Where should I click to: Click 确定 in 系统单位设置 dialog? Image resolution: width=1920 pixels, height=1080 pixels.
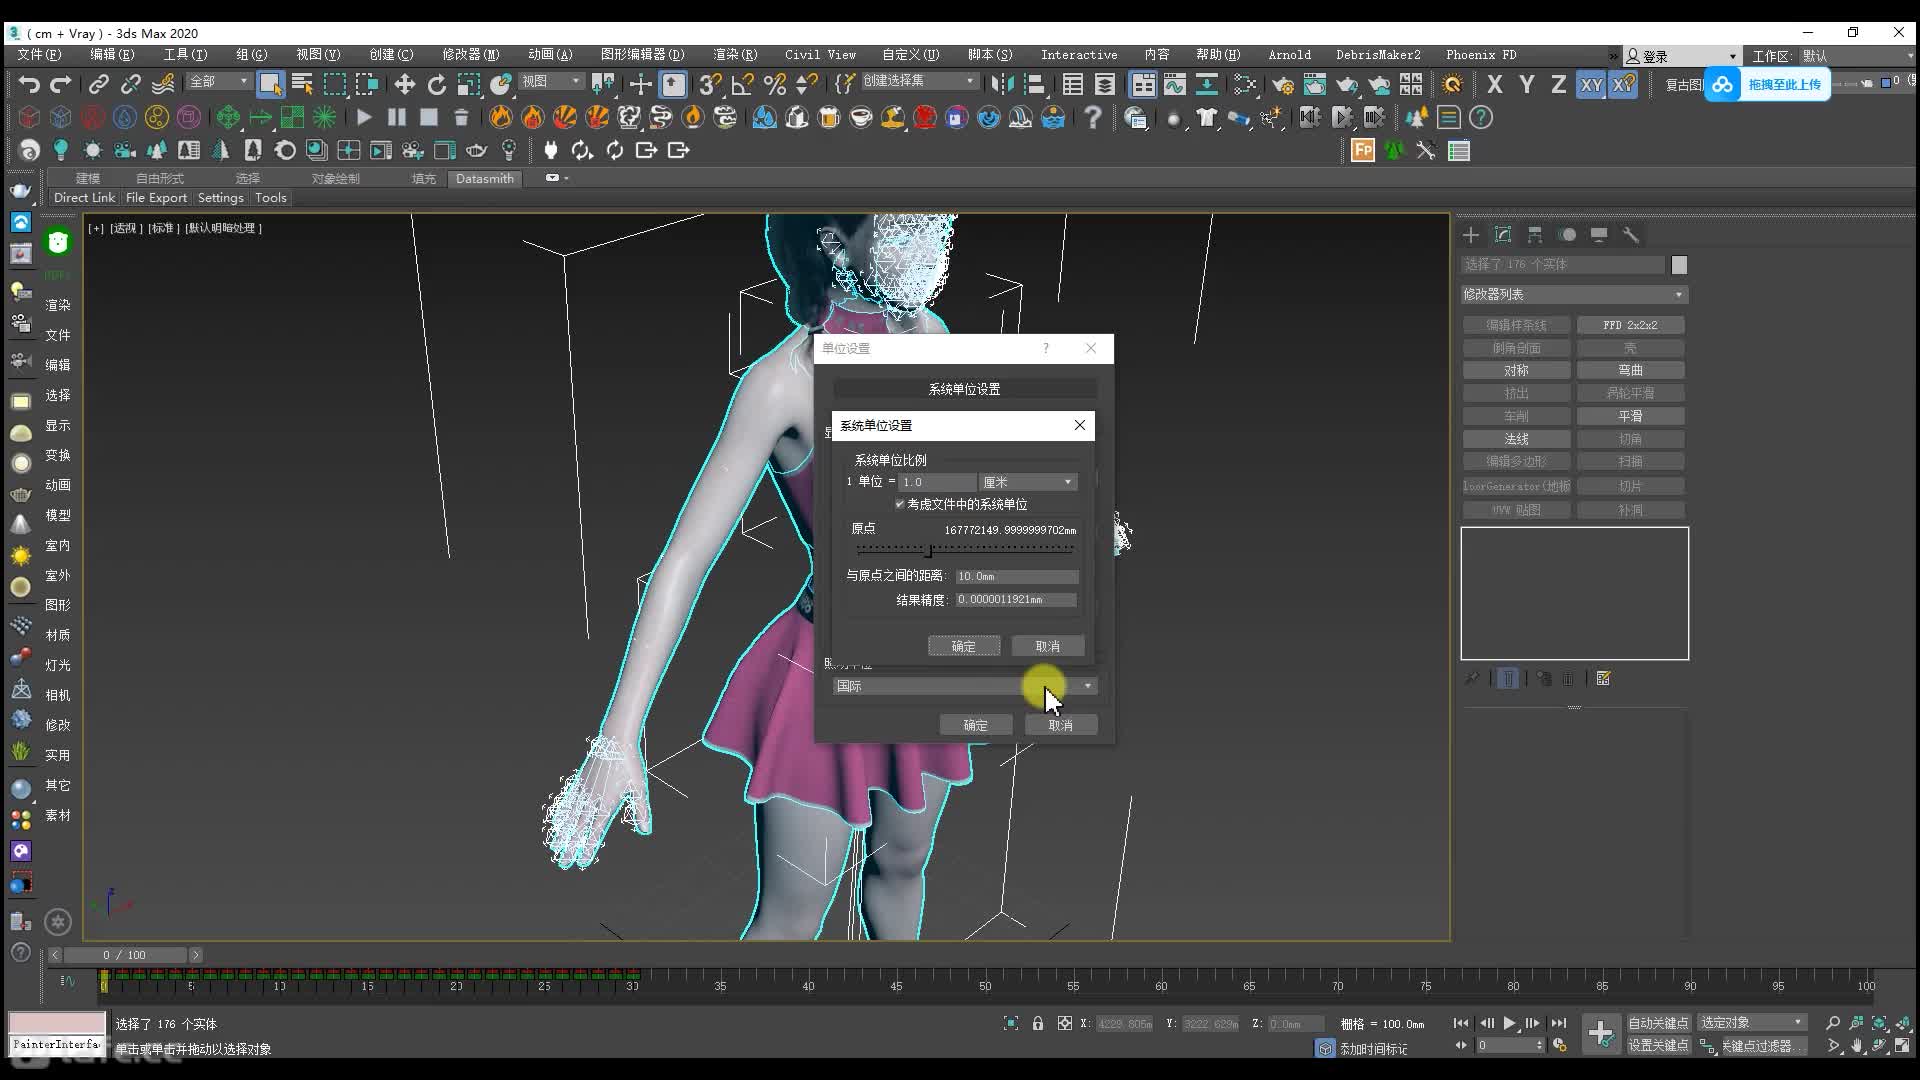pos(964,646)
